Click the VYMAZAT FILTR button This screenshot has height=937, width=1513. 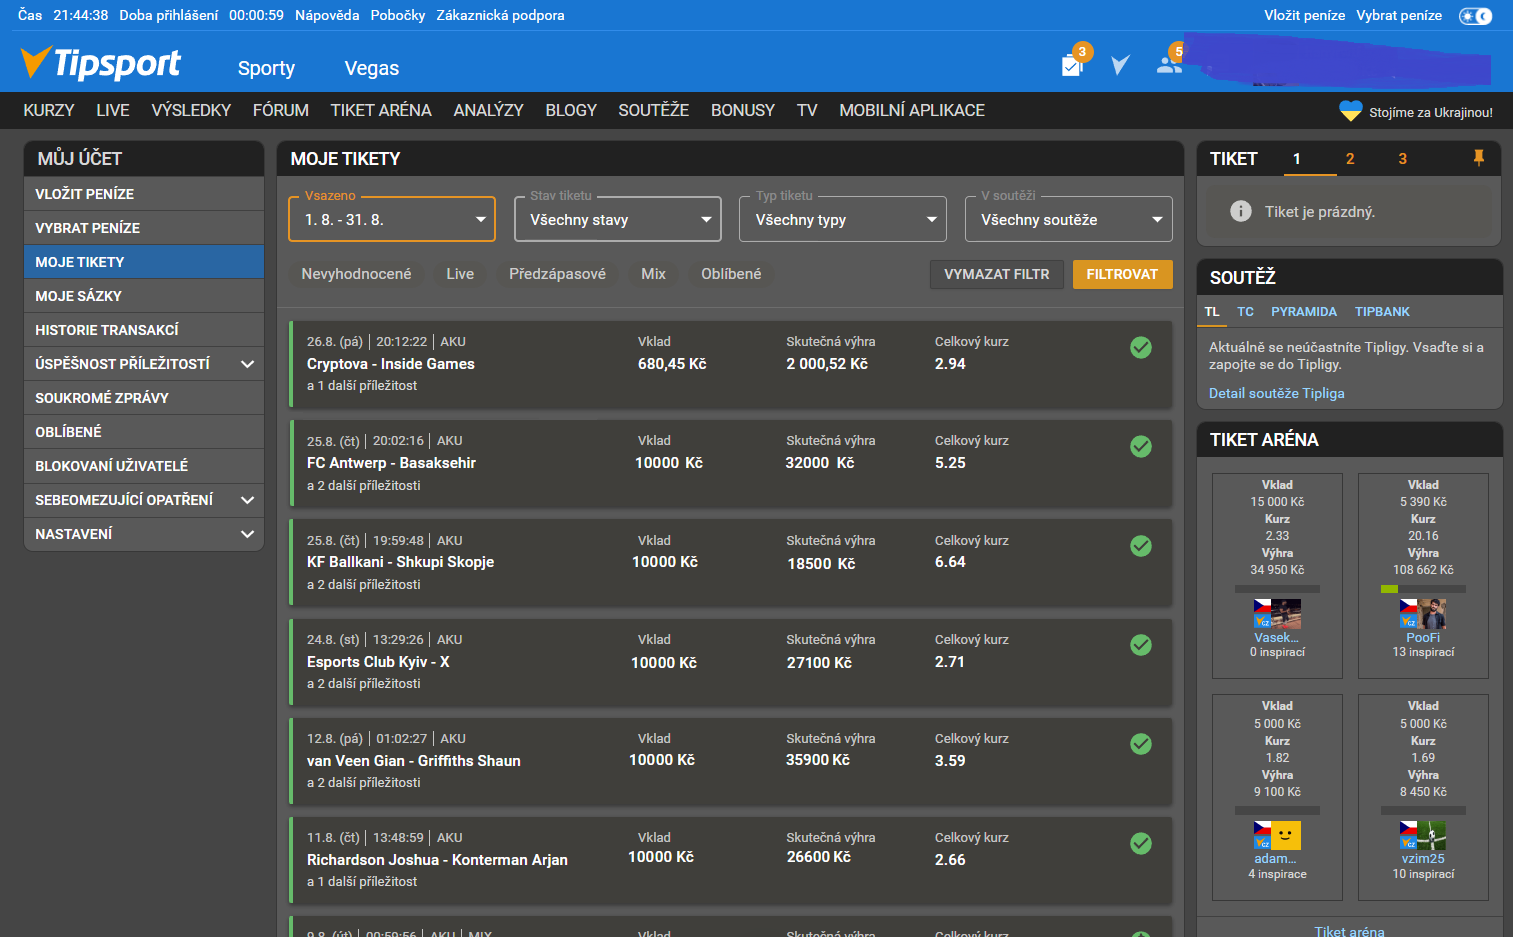(997, 274)
